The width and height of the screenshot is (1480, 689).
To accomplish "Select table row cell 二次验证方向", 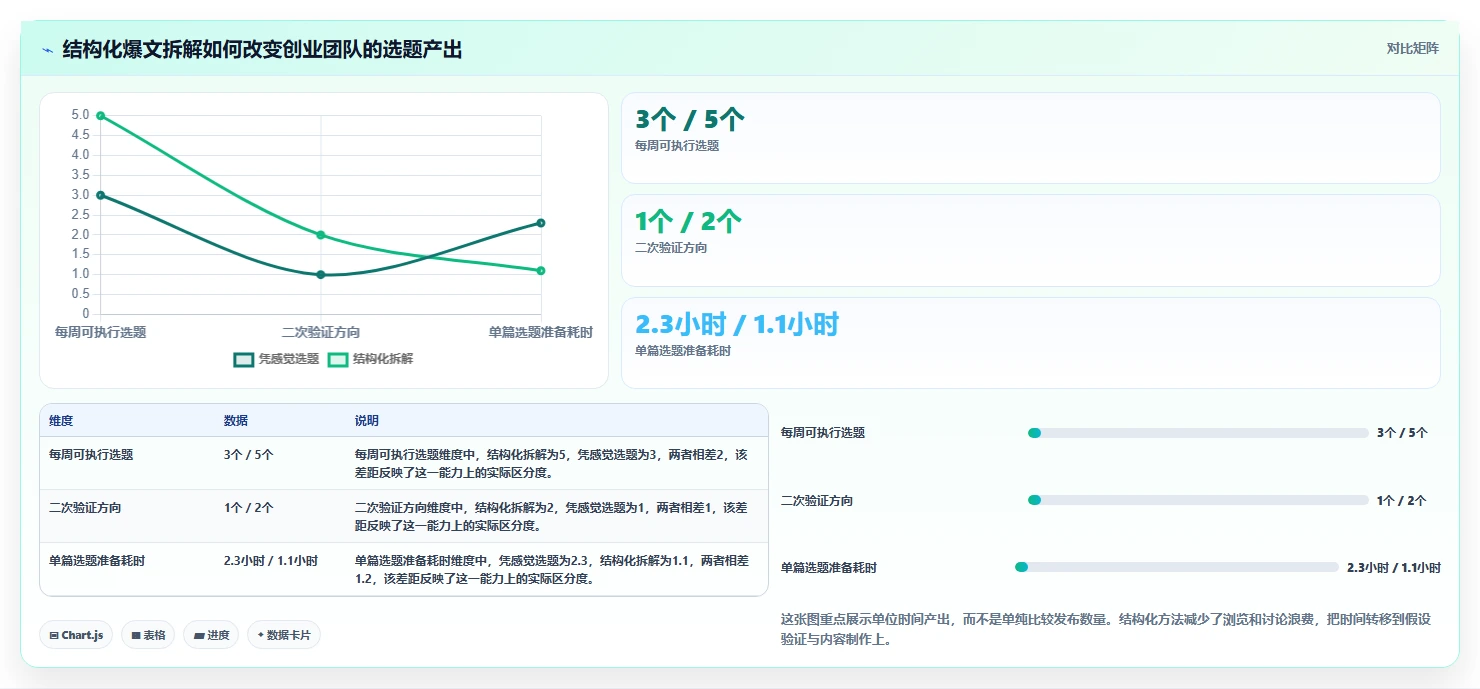I will pos(85,507).
